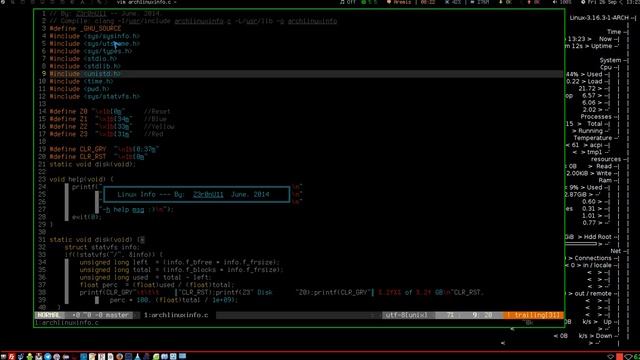
Task: Click the first icon in the bottom panel
Action: click(x=4, y=357)
